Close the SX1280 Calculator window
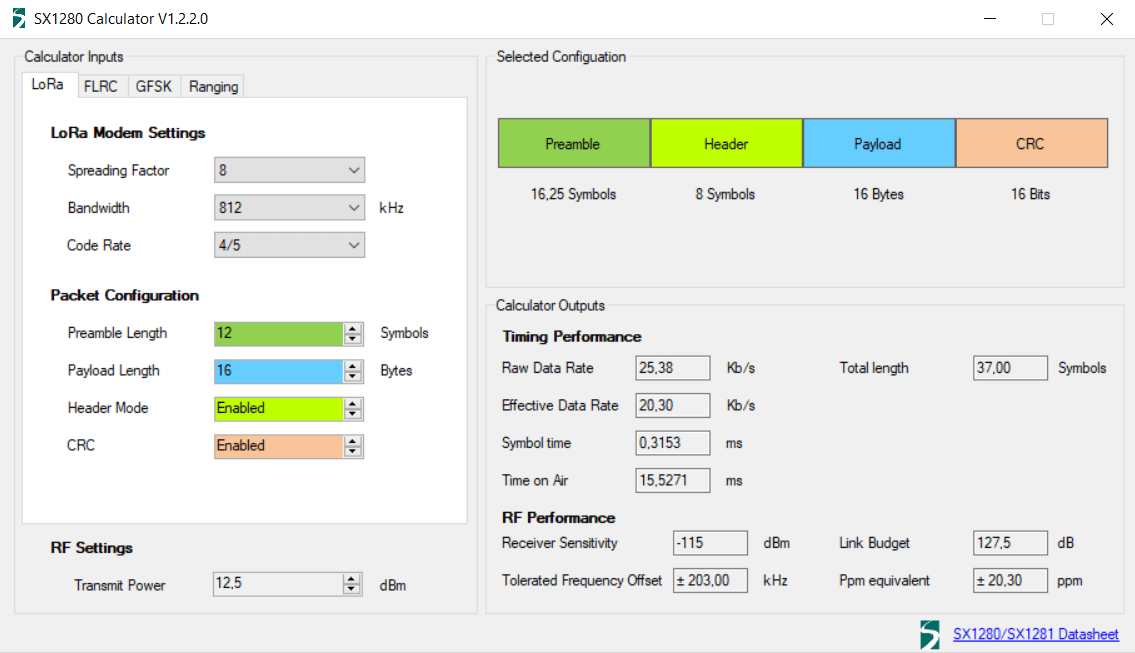This screenshot has width=1135, height=653. (x=1106, y=19)
